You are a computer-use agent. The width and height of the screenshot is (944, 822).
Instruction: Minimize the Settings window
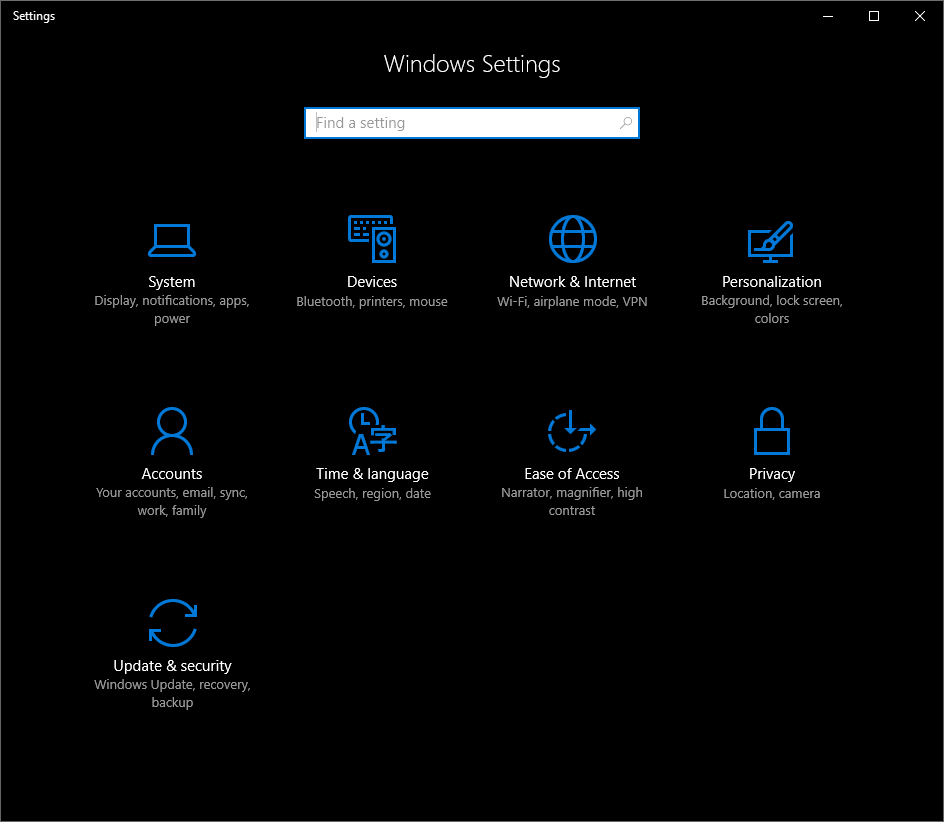click(x=828, y=16)
